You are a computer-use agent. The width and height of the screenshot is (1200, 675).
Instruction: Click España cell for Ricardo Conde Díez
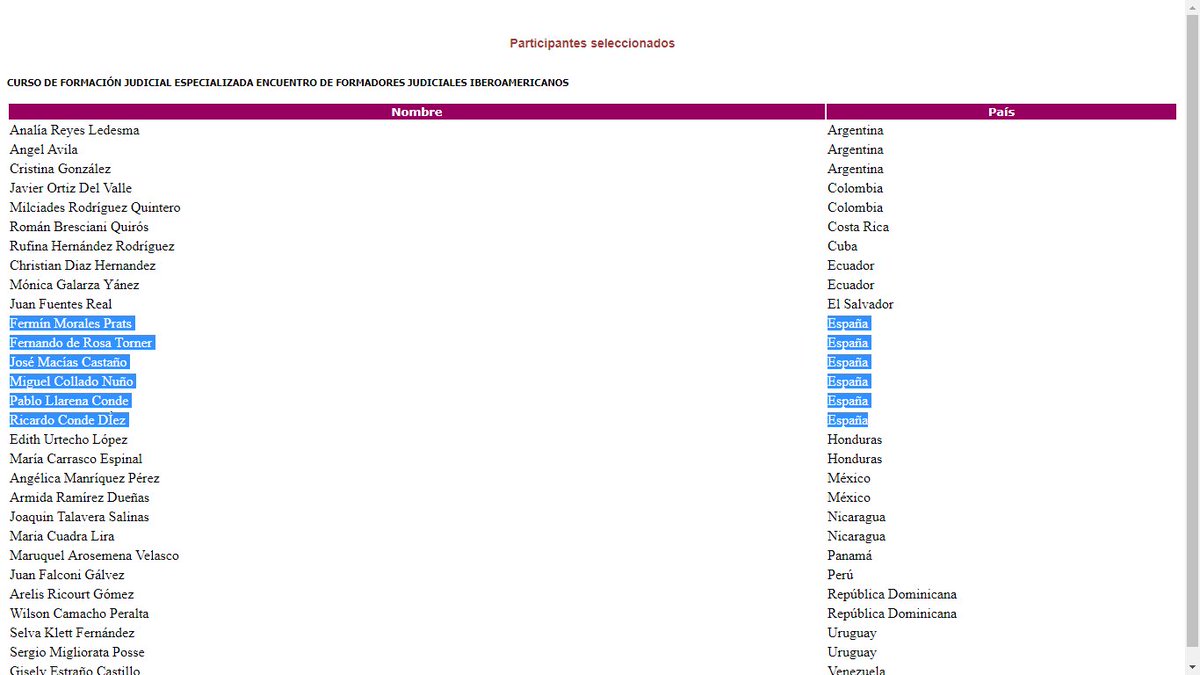(x=848, y=421)
